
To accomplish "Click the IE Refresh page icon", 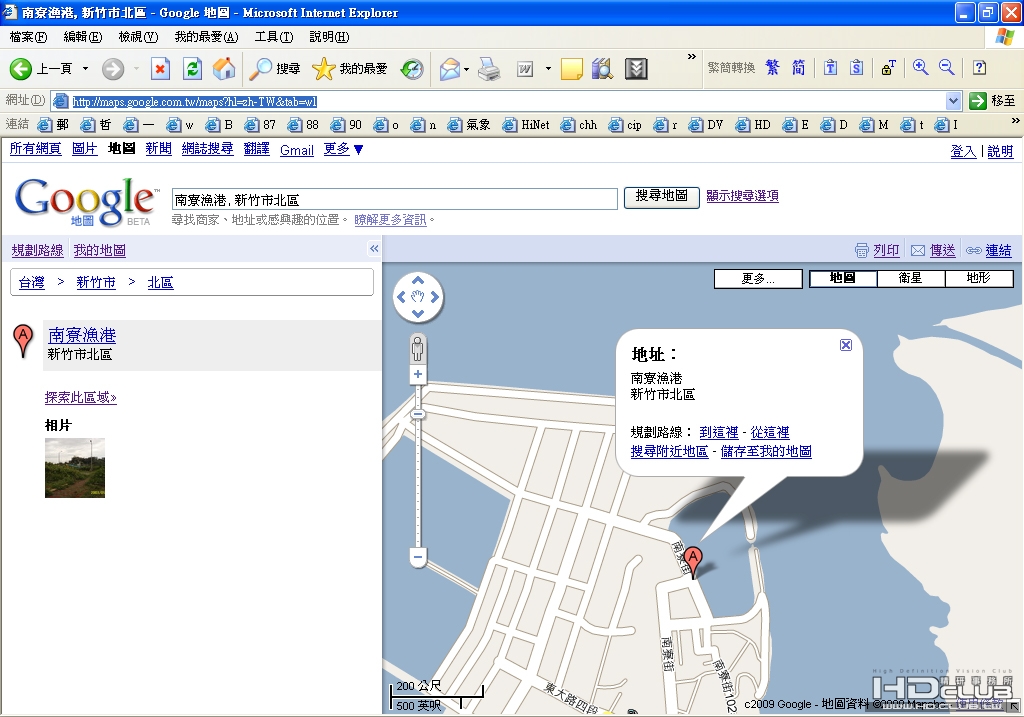I will tap(192, 69).
